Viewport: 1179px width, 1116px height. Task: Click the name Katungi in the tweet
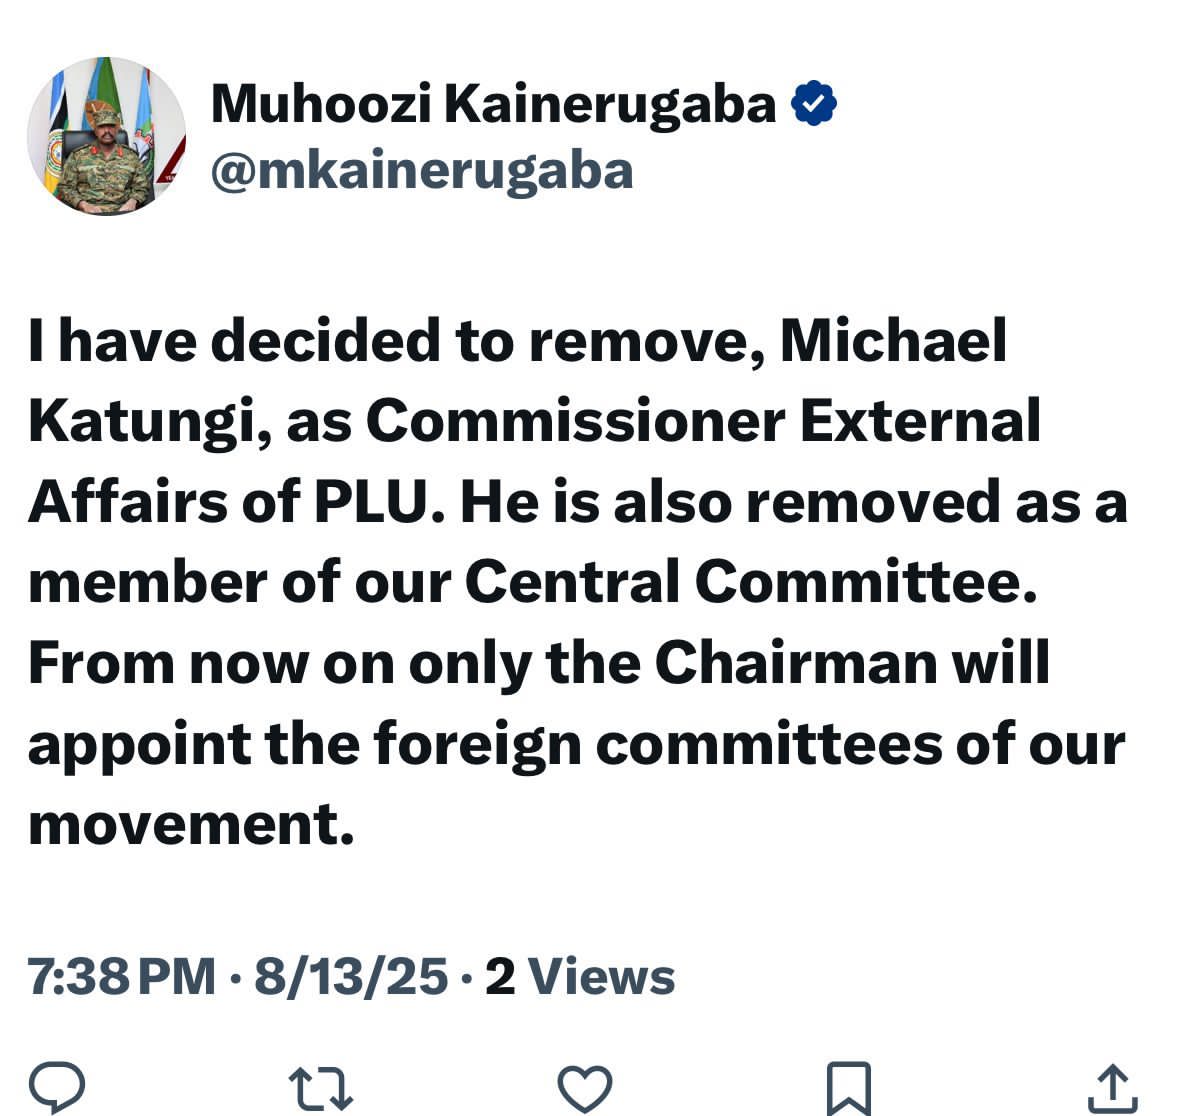click(148, 422)
